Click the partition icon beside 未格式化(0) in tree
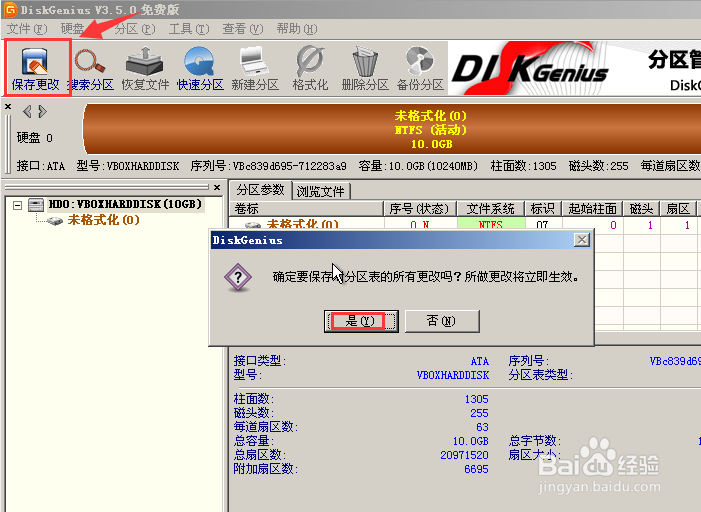701x512 pixels. pos(55,220)
